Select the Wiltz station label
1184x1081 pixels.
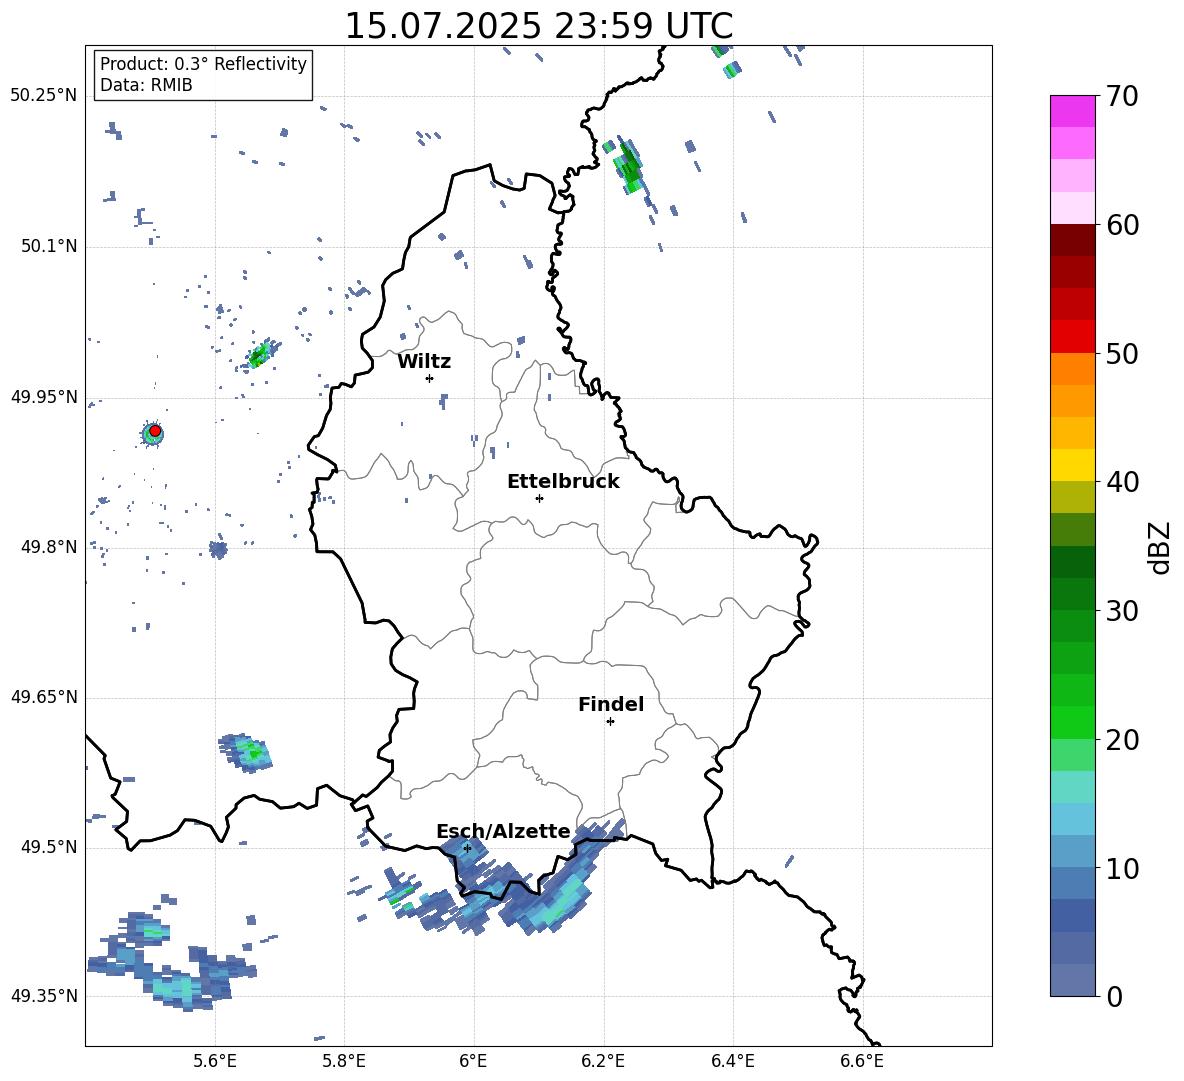pos(424,362)
